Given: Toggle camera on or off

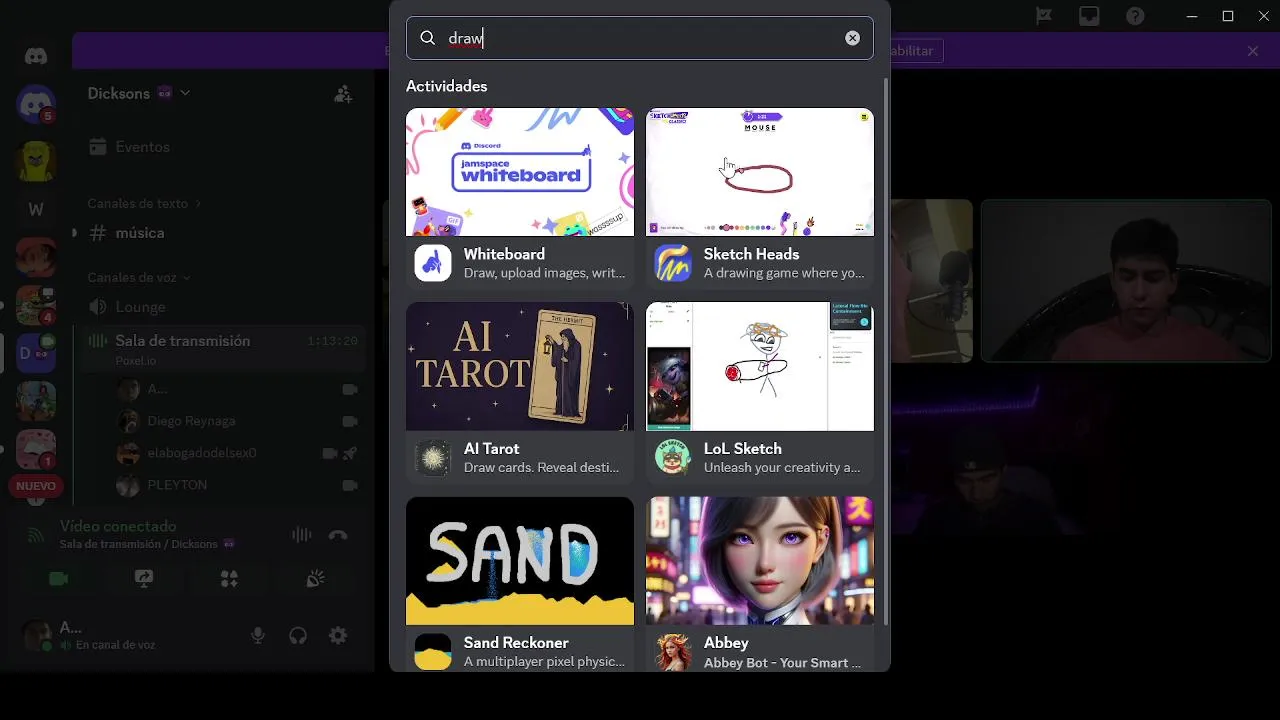Looking at the screenshot, I should [58, 579].
